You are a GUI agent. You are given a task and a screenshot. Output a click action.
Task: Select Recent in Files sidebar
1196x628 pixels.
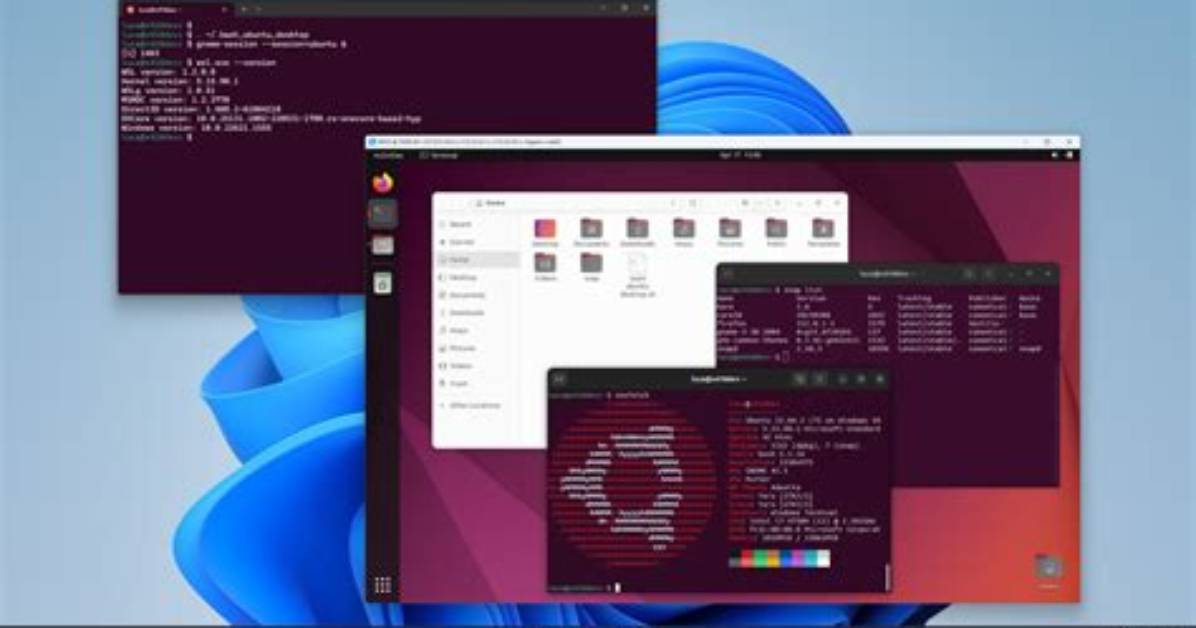tap(477, 224)
